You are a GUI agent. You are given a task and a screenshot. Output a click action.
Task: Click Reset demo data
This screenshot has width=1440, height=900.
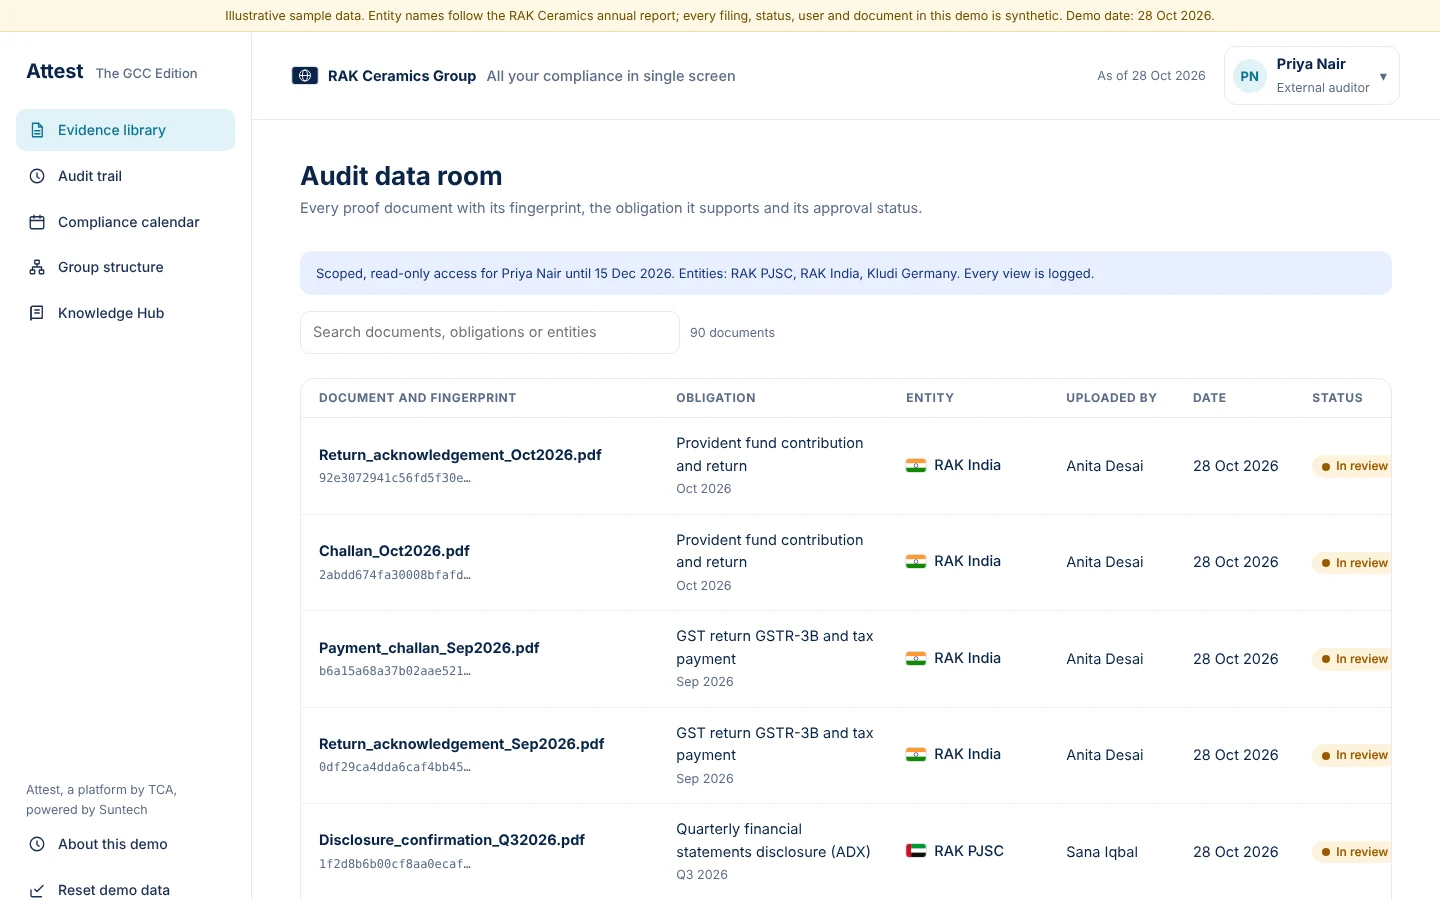coord(126,890)
